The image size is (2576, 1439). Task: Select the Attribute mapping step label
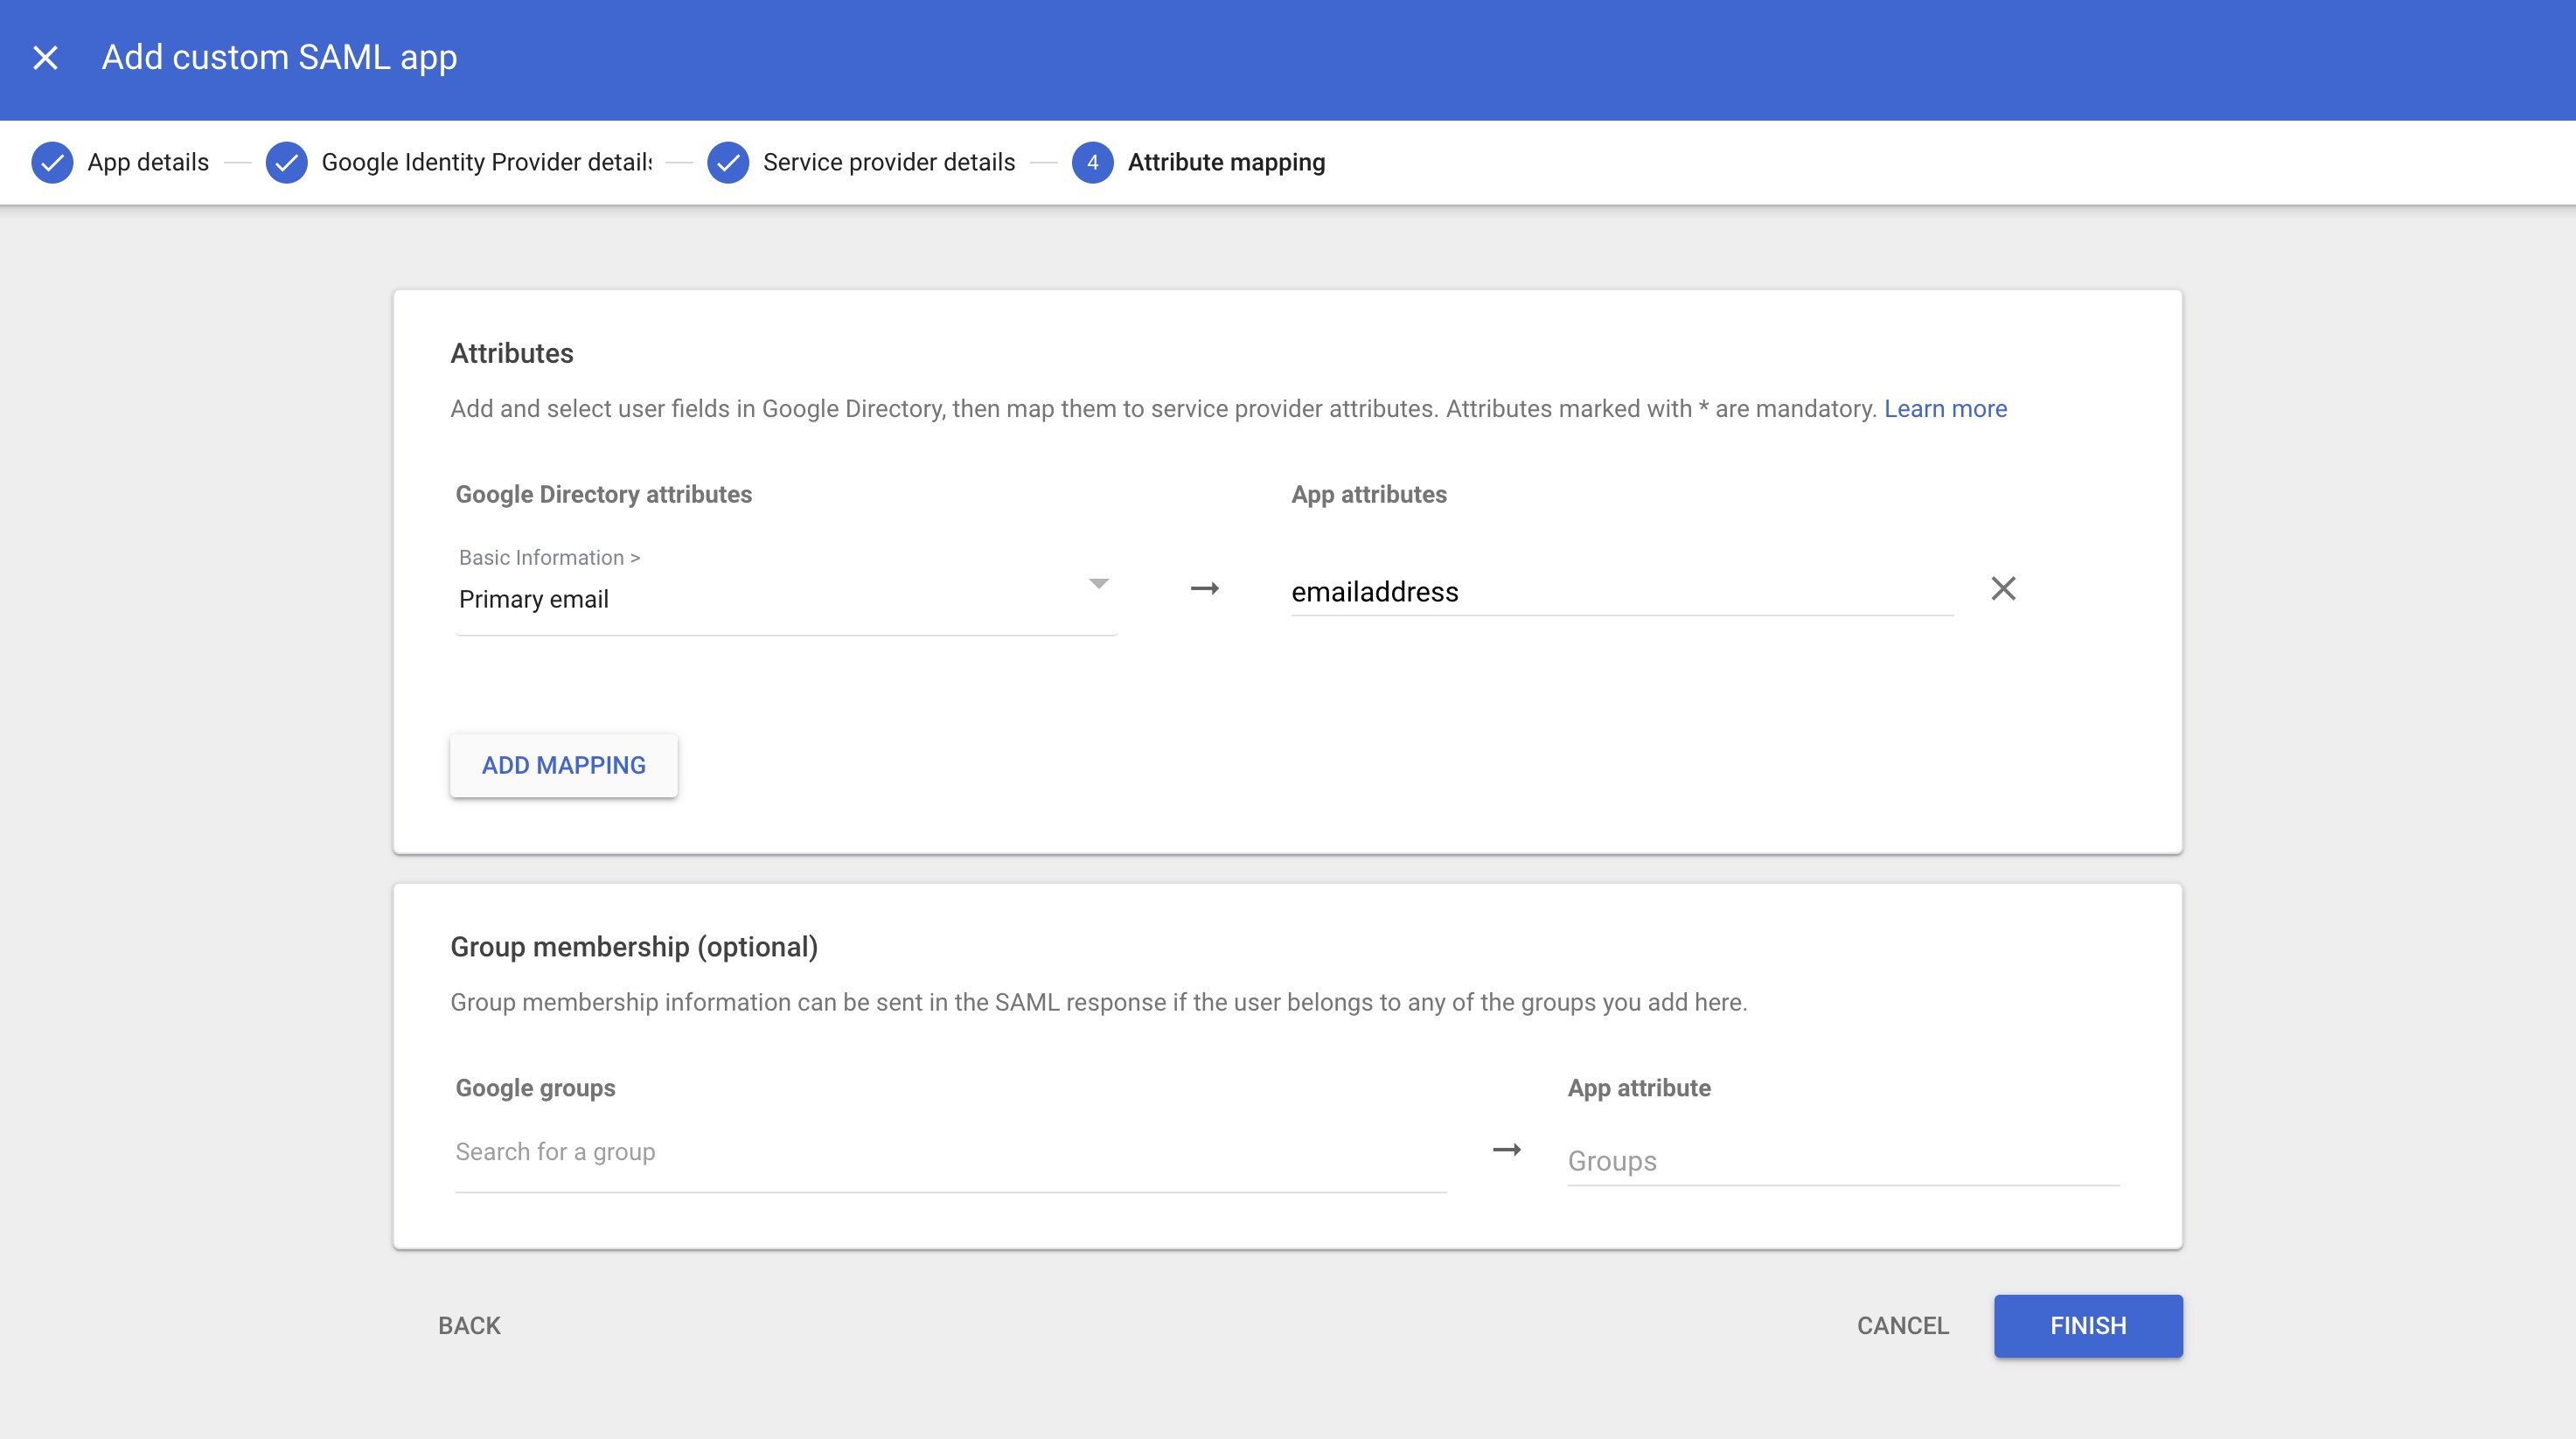1226,162
